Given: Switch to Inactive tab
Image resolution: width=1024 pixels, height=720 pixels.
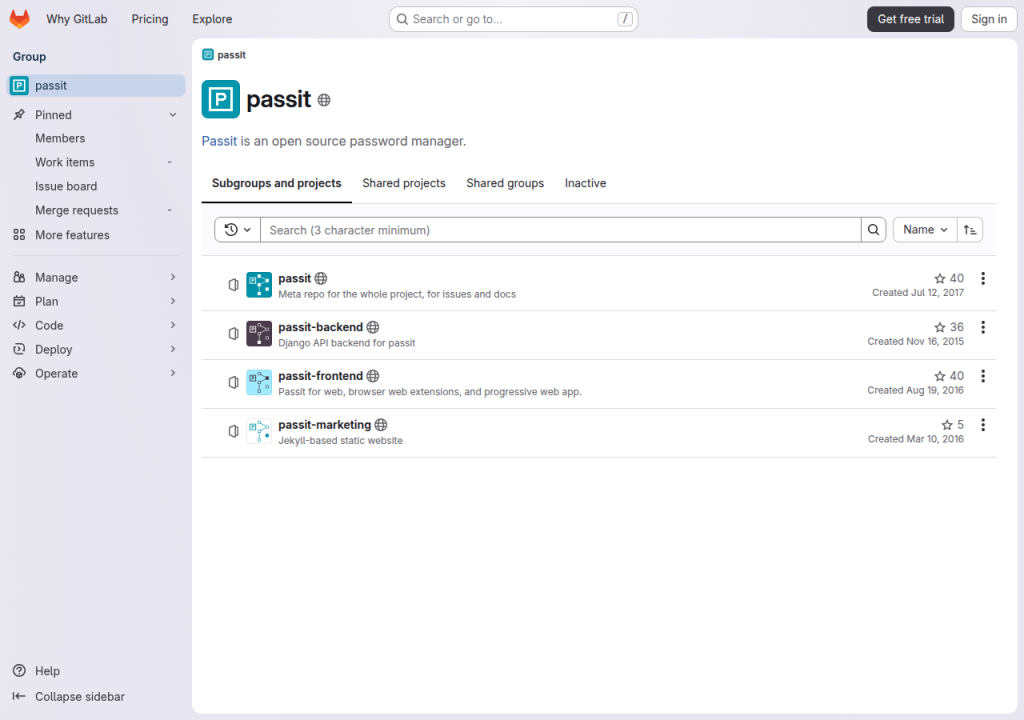Looking at the screenshot, I should (585, 184).
